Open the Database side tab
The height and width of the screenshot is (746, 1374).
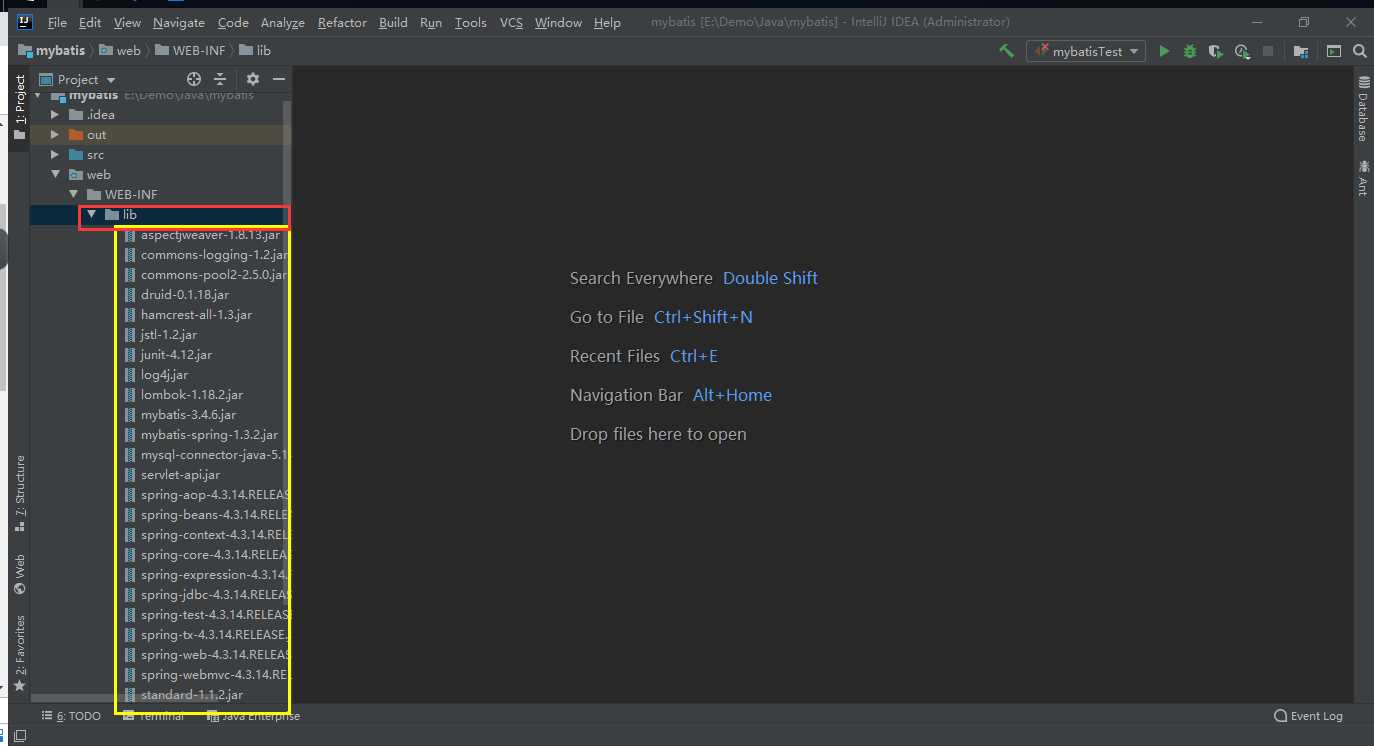point(1362,108)
